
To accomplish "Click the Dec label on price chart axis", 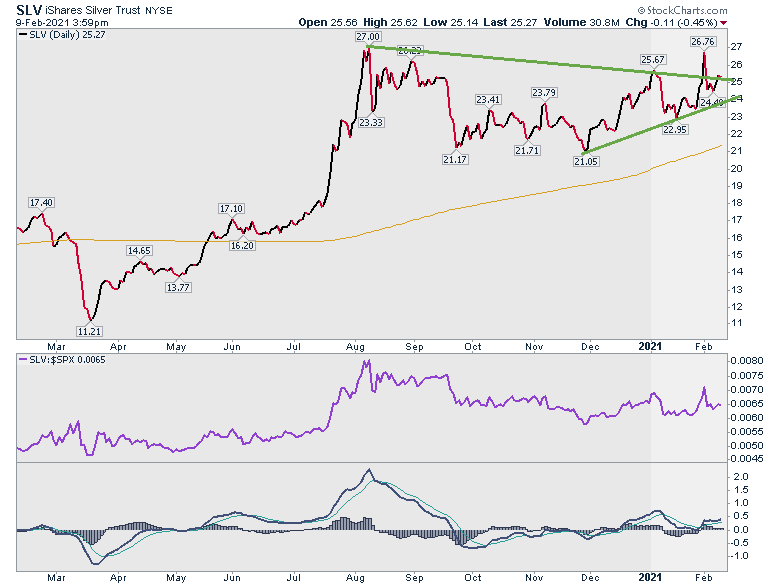I will coord(590,347).
